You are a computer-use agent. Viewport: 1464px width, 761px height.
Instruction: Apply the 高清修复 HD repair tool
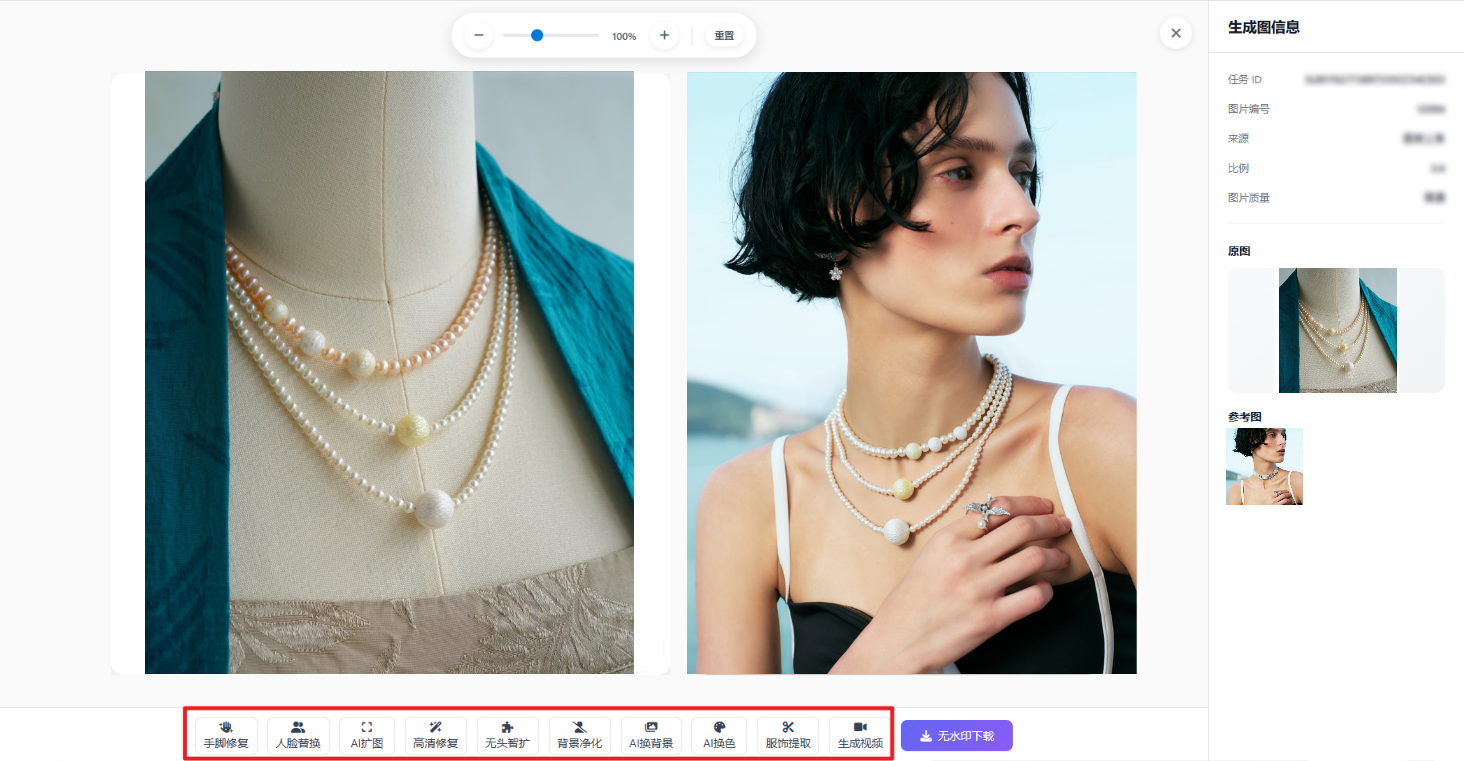(x=436, y=735)
